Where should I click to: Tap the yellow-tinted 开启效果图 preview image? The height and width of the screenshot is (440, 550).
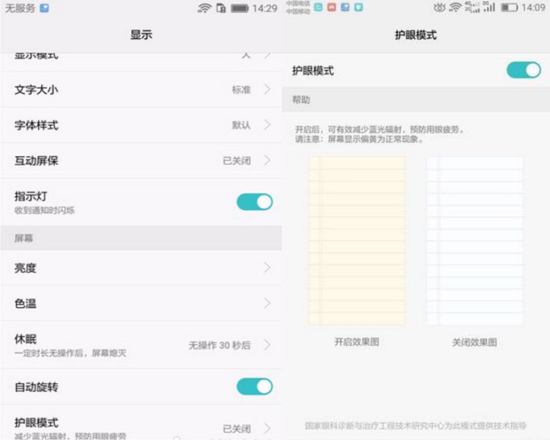pos(357,241)
